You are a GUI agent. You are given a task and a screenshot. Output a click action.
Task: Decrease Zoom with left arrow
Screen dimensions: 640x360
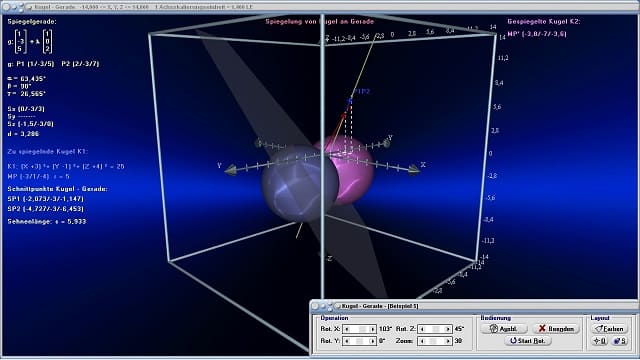422,341
